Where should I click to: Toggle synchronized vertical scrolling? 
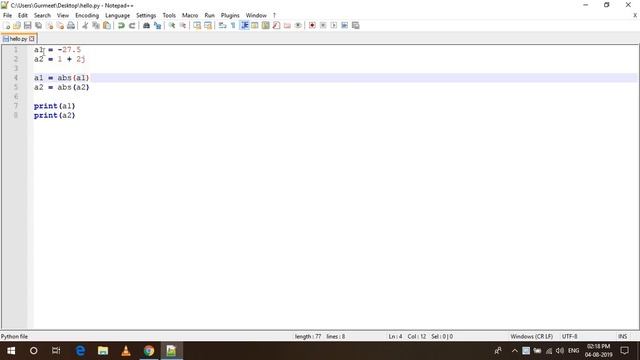click(197, 25)
